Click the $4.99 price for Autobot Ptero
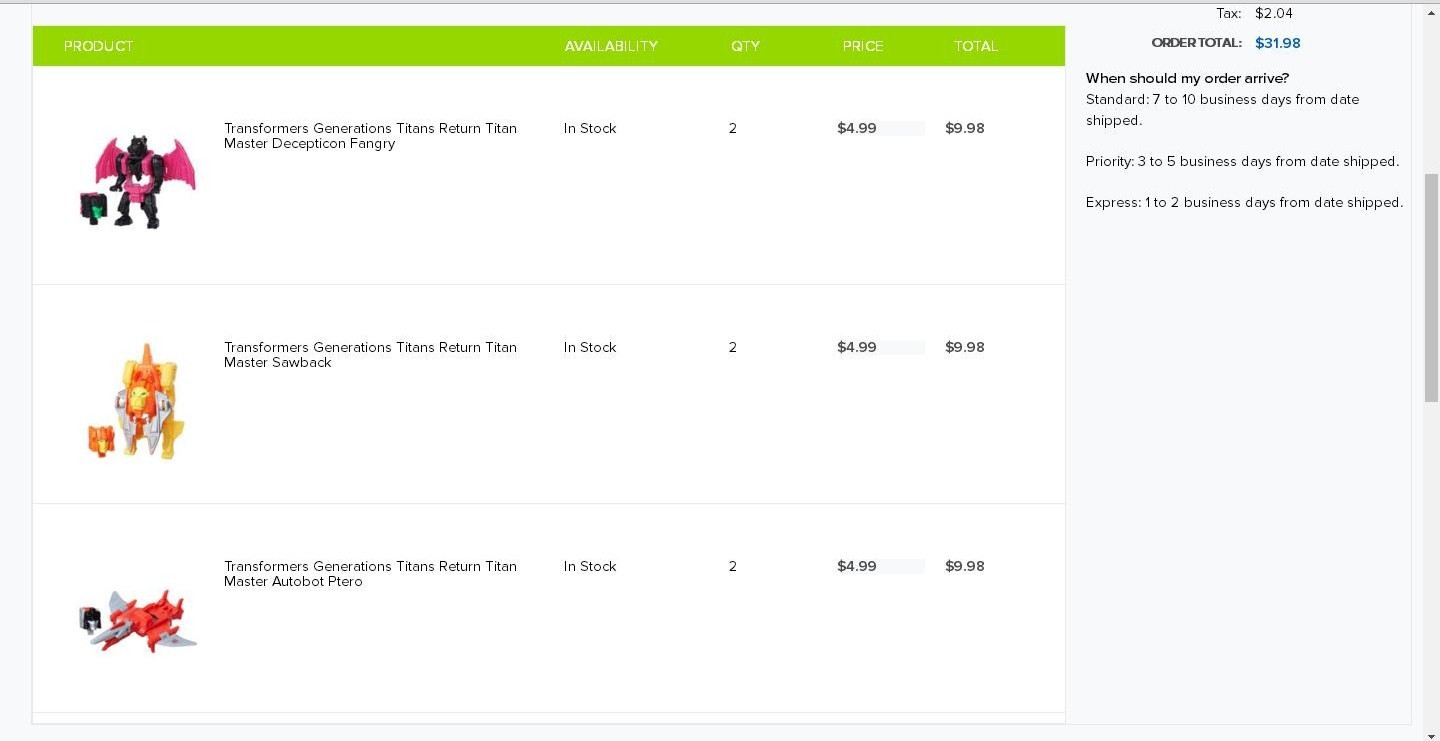 (x=857, y=566)
